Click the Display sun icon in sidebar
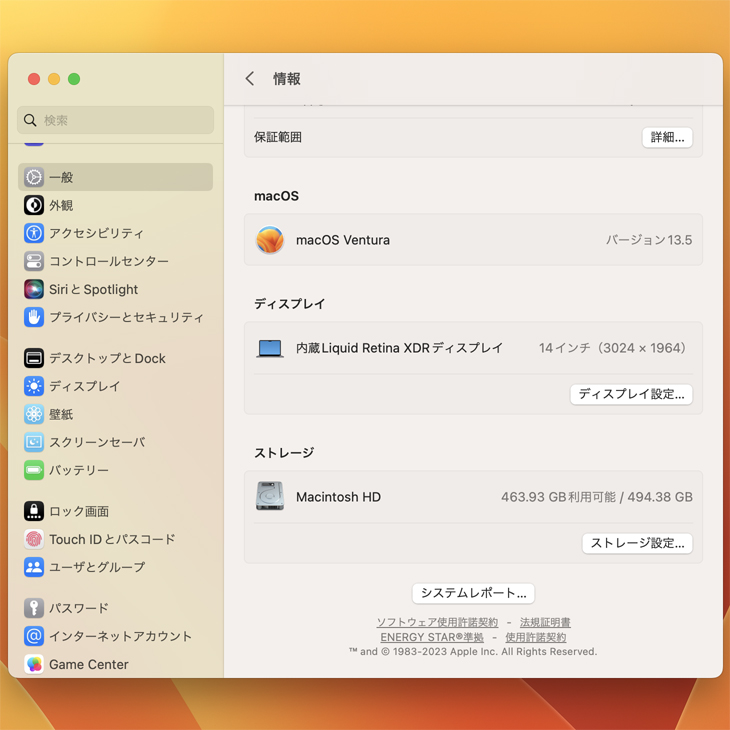Screen dimensions: 730x730 tap(34, 386)
